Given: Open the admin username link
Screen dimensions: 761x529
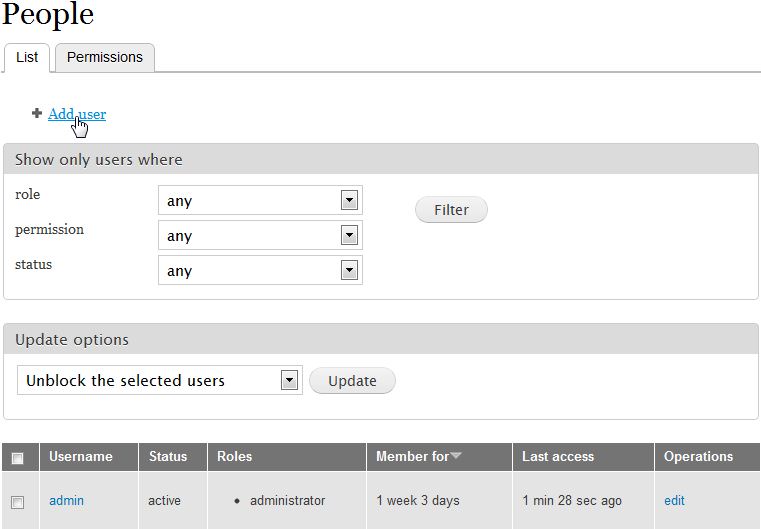Looking at the screenshot, I should (66, 500).
